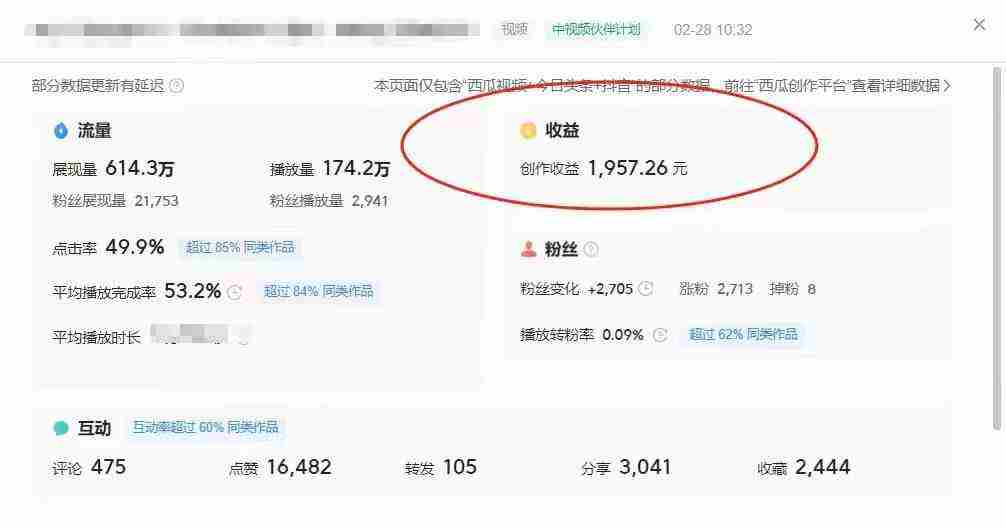Viewport: 1006px width, 529px height.
Task: Click the 视频 type tag
Action: (x=515, y=29)
